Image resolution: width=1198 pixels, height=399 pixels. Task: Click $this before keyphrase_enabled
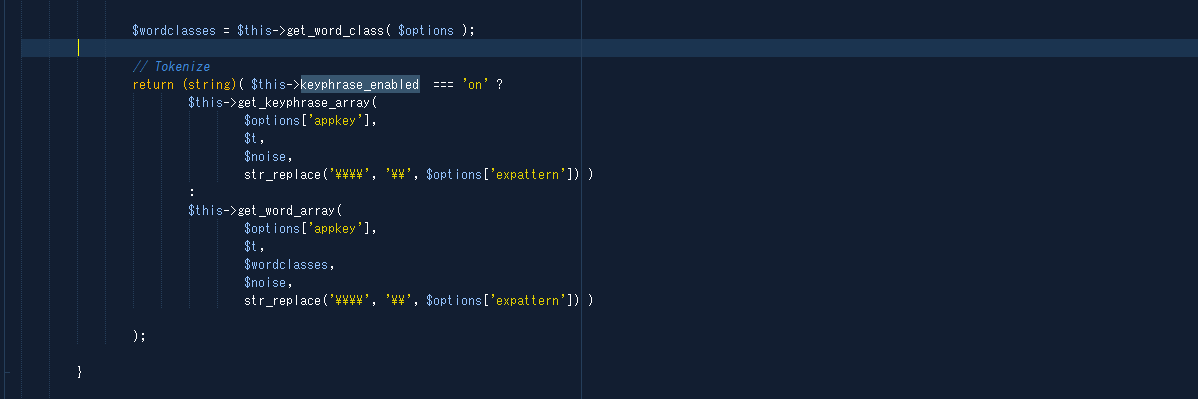click(x=268, y=84)
